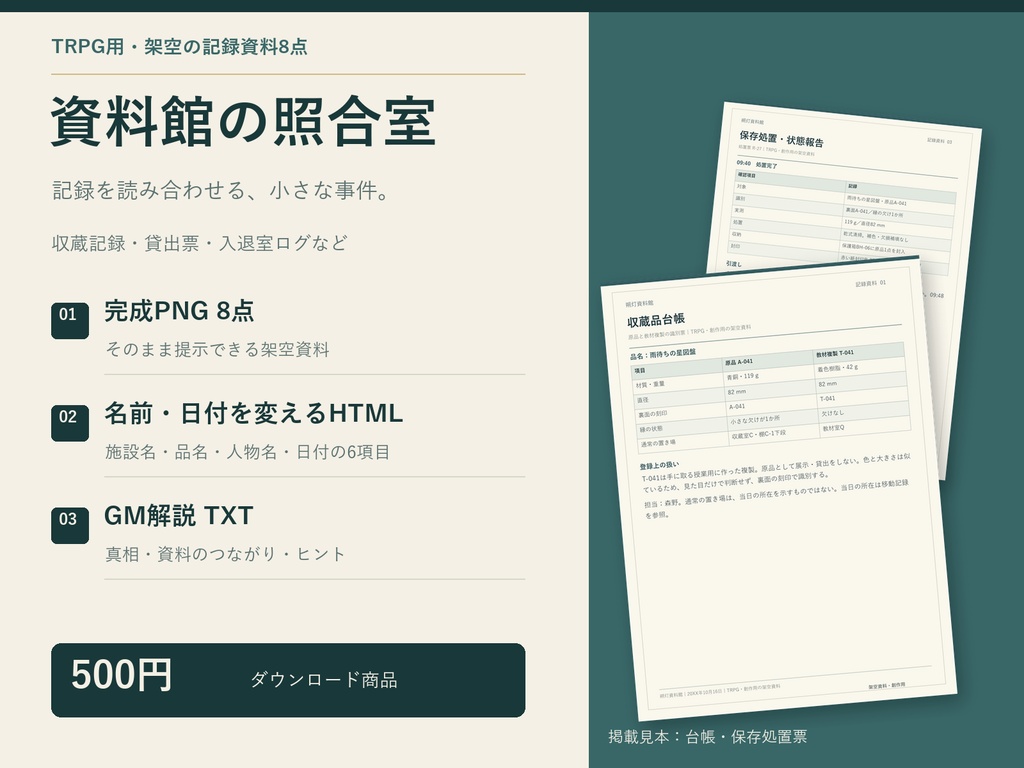Click the header TRPG用・架空の記録資料8点
Viewport: 1024px width, 768px height.
pyautogui.click(x=180, y=47)
